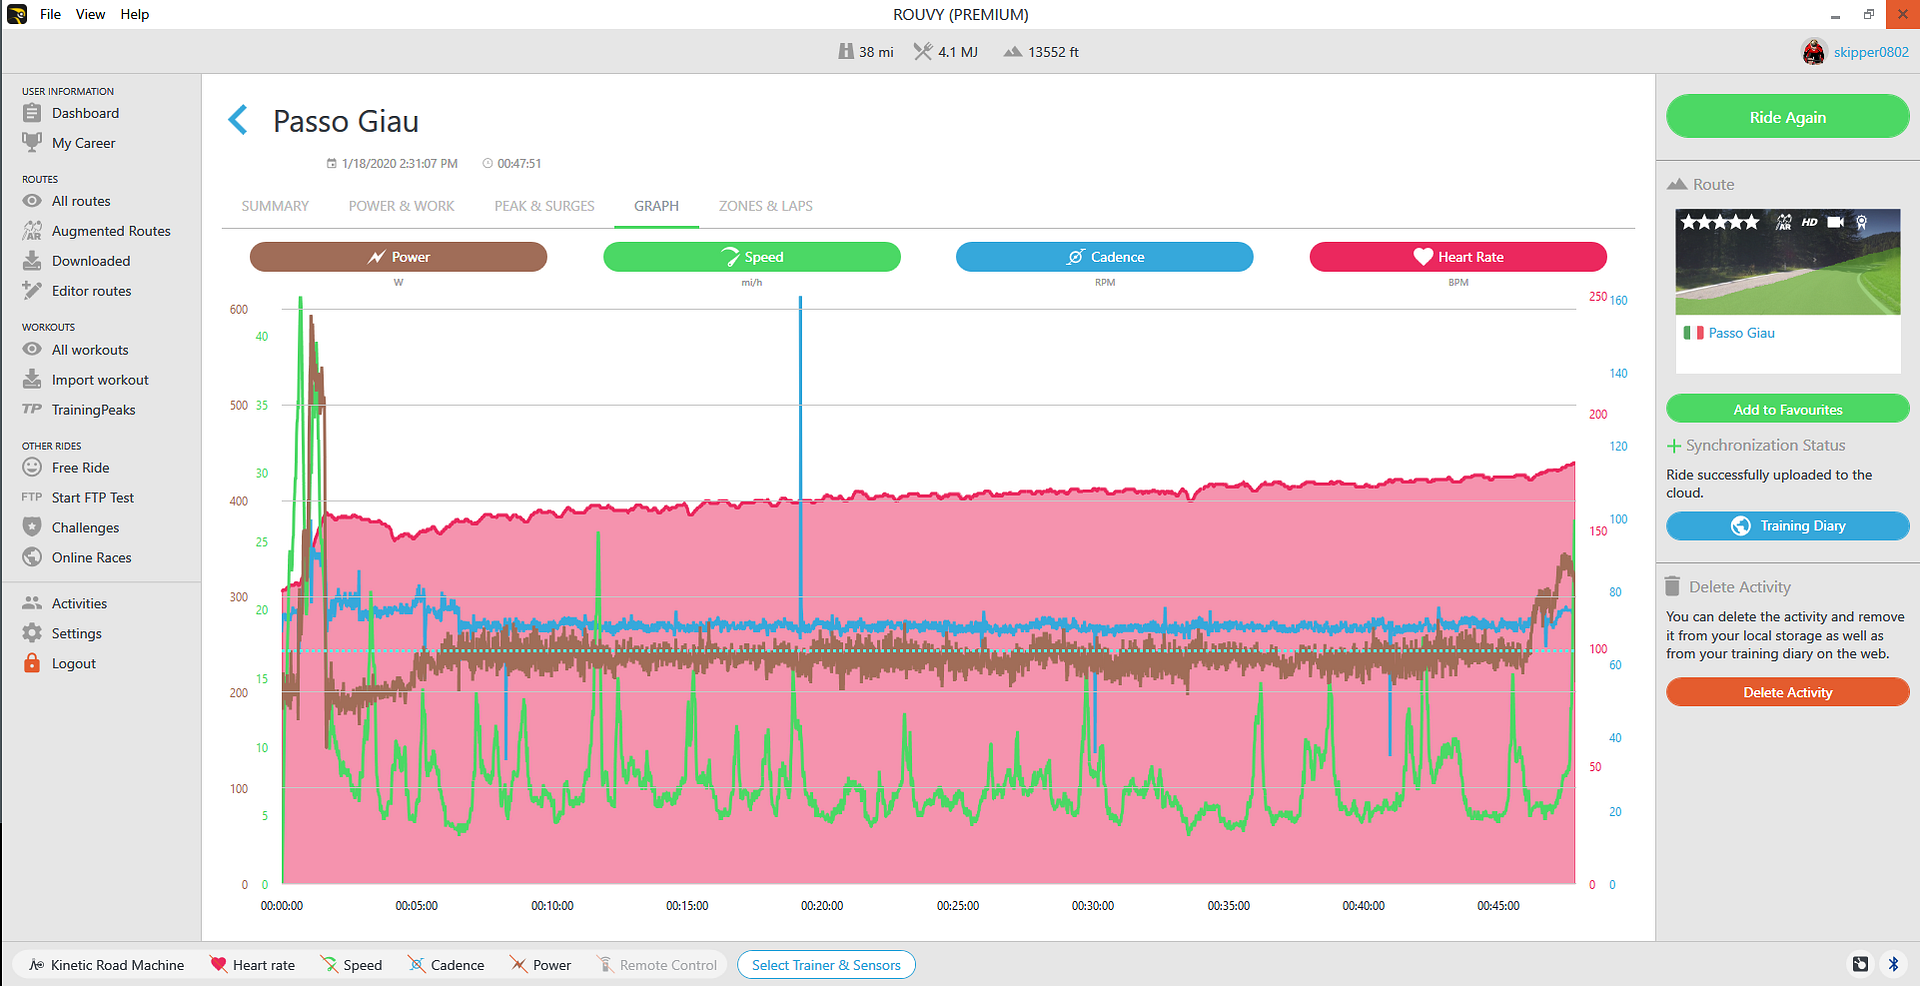Viewport: 1920px width, 986px height.
Task: Click the blue cadence spike near 00:20:00
Action: [x=800, y=460]
